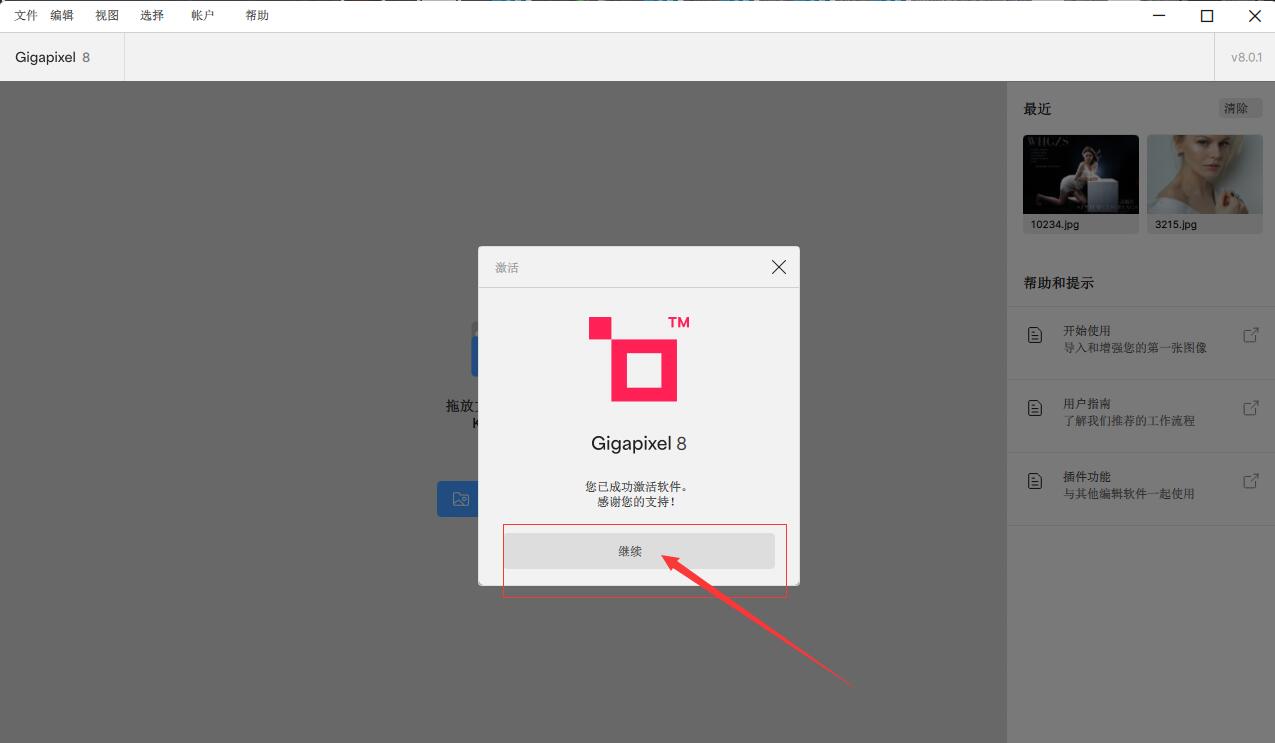Click the 10234.jpg file name
This screenshot has height=743, width=1275.
tap(1055, 225)
